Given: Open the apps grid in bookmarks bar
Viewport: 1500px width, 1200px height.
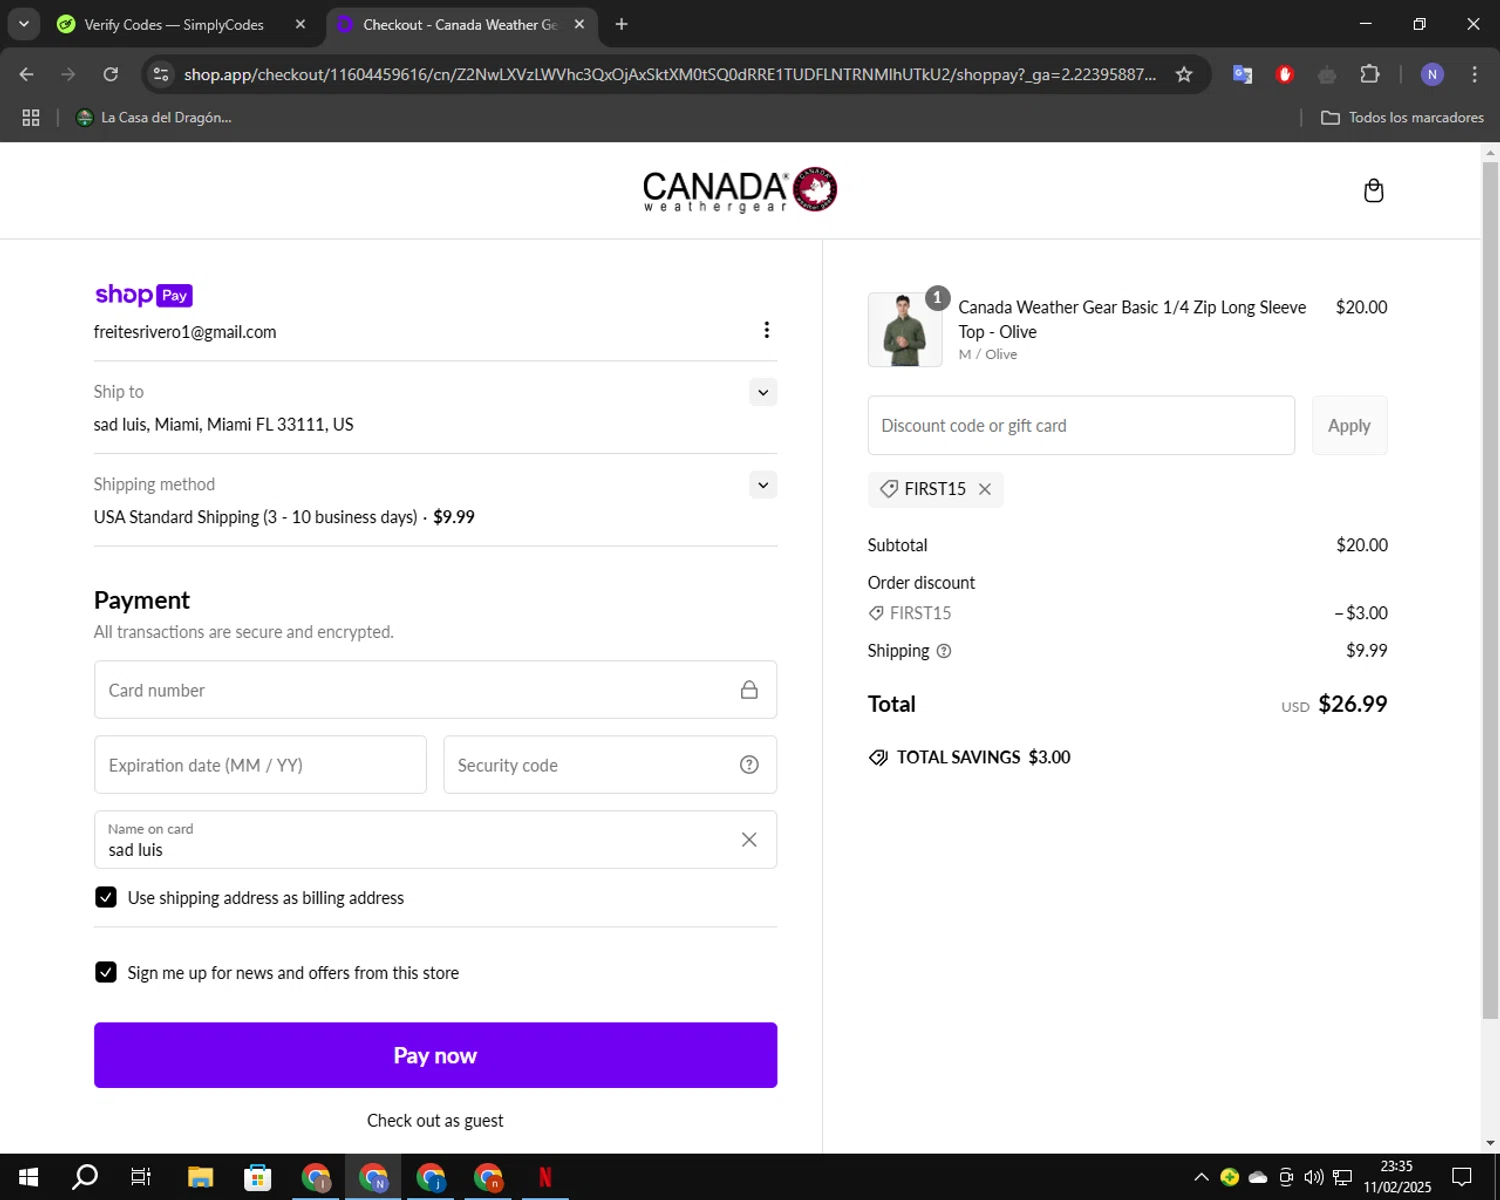Looking at the screenshot, I should (31, 118).
